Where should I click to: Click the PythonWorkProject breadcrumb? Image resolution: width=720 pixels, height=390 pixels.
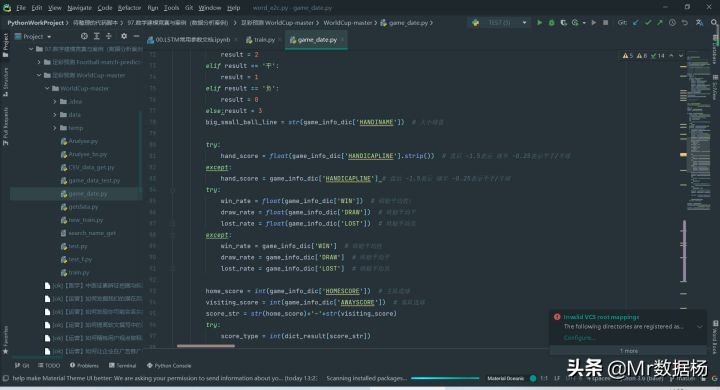tap(35, 23)
